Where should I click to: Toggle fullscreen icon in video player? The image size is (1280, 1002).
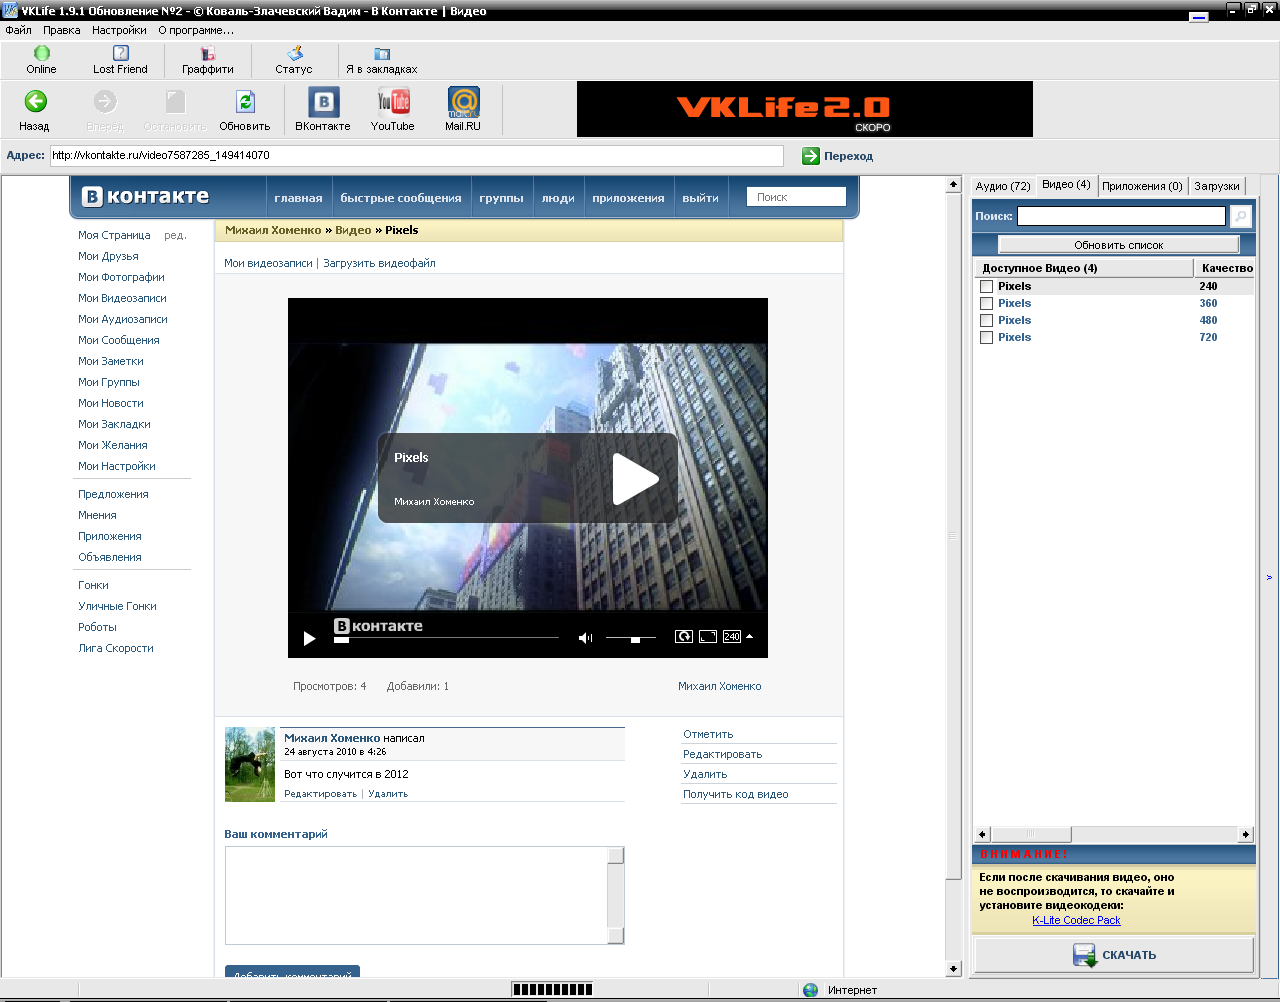point(708,636)
